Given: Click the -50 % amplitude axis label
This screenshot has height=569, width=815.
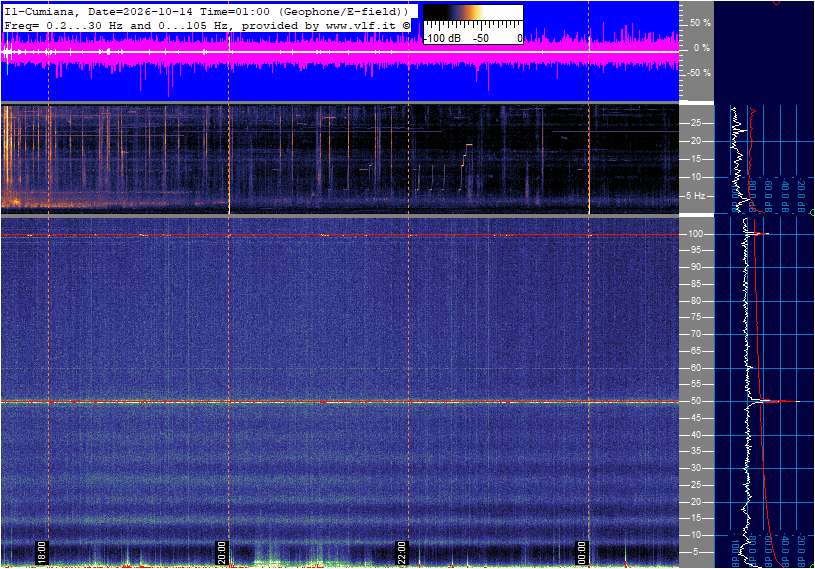Looking at the screenshot, I should [x=699, y=73].
